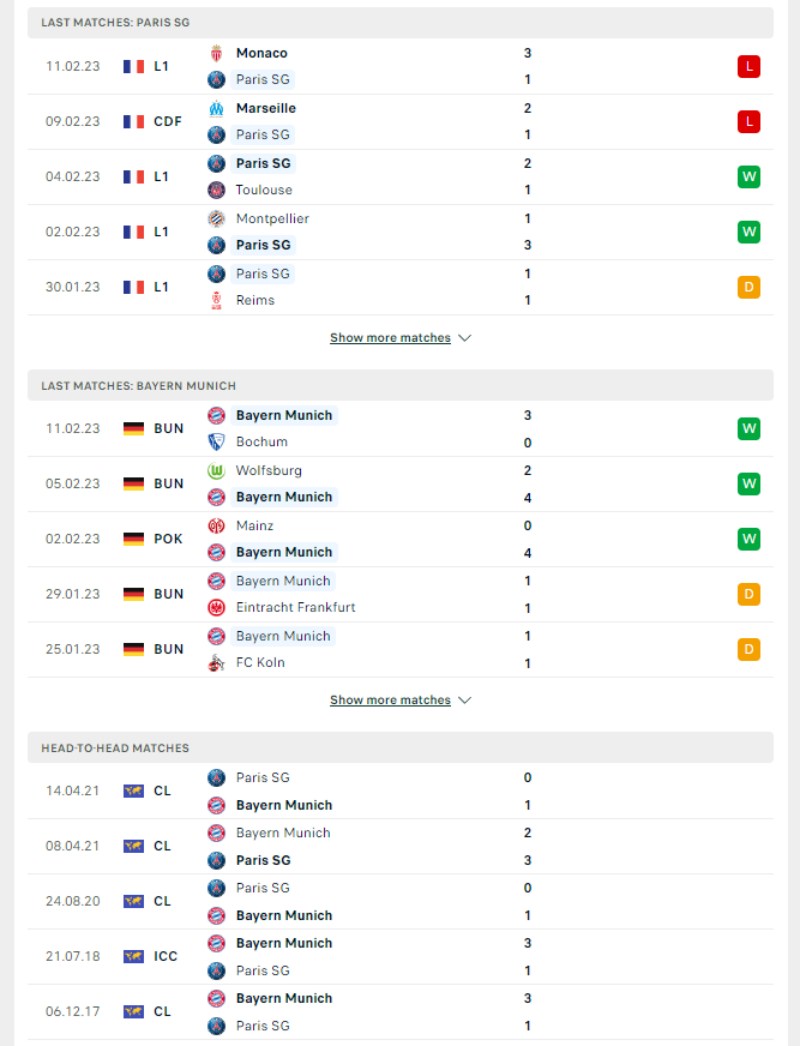Click the FC Koln club logo
The image size is (800, 1046).
click(x=216, y=662)
